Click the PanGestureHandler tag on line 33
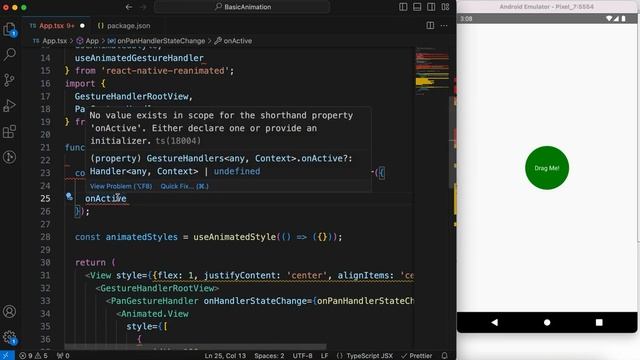This screenshot has width=640, height=360. [154, 301]
